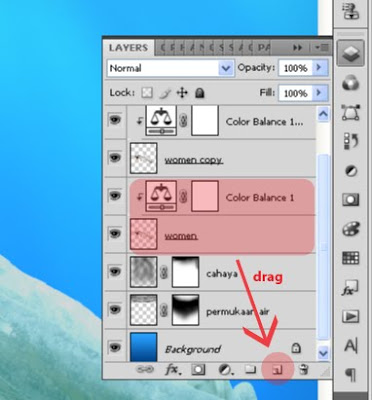Click the Color Balance 1 pink mask
372x400 pixels.
tap(205, 196)
